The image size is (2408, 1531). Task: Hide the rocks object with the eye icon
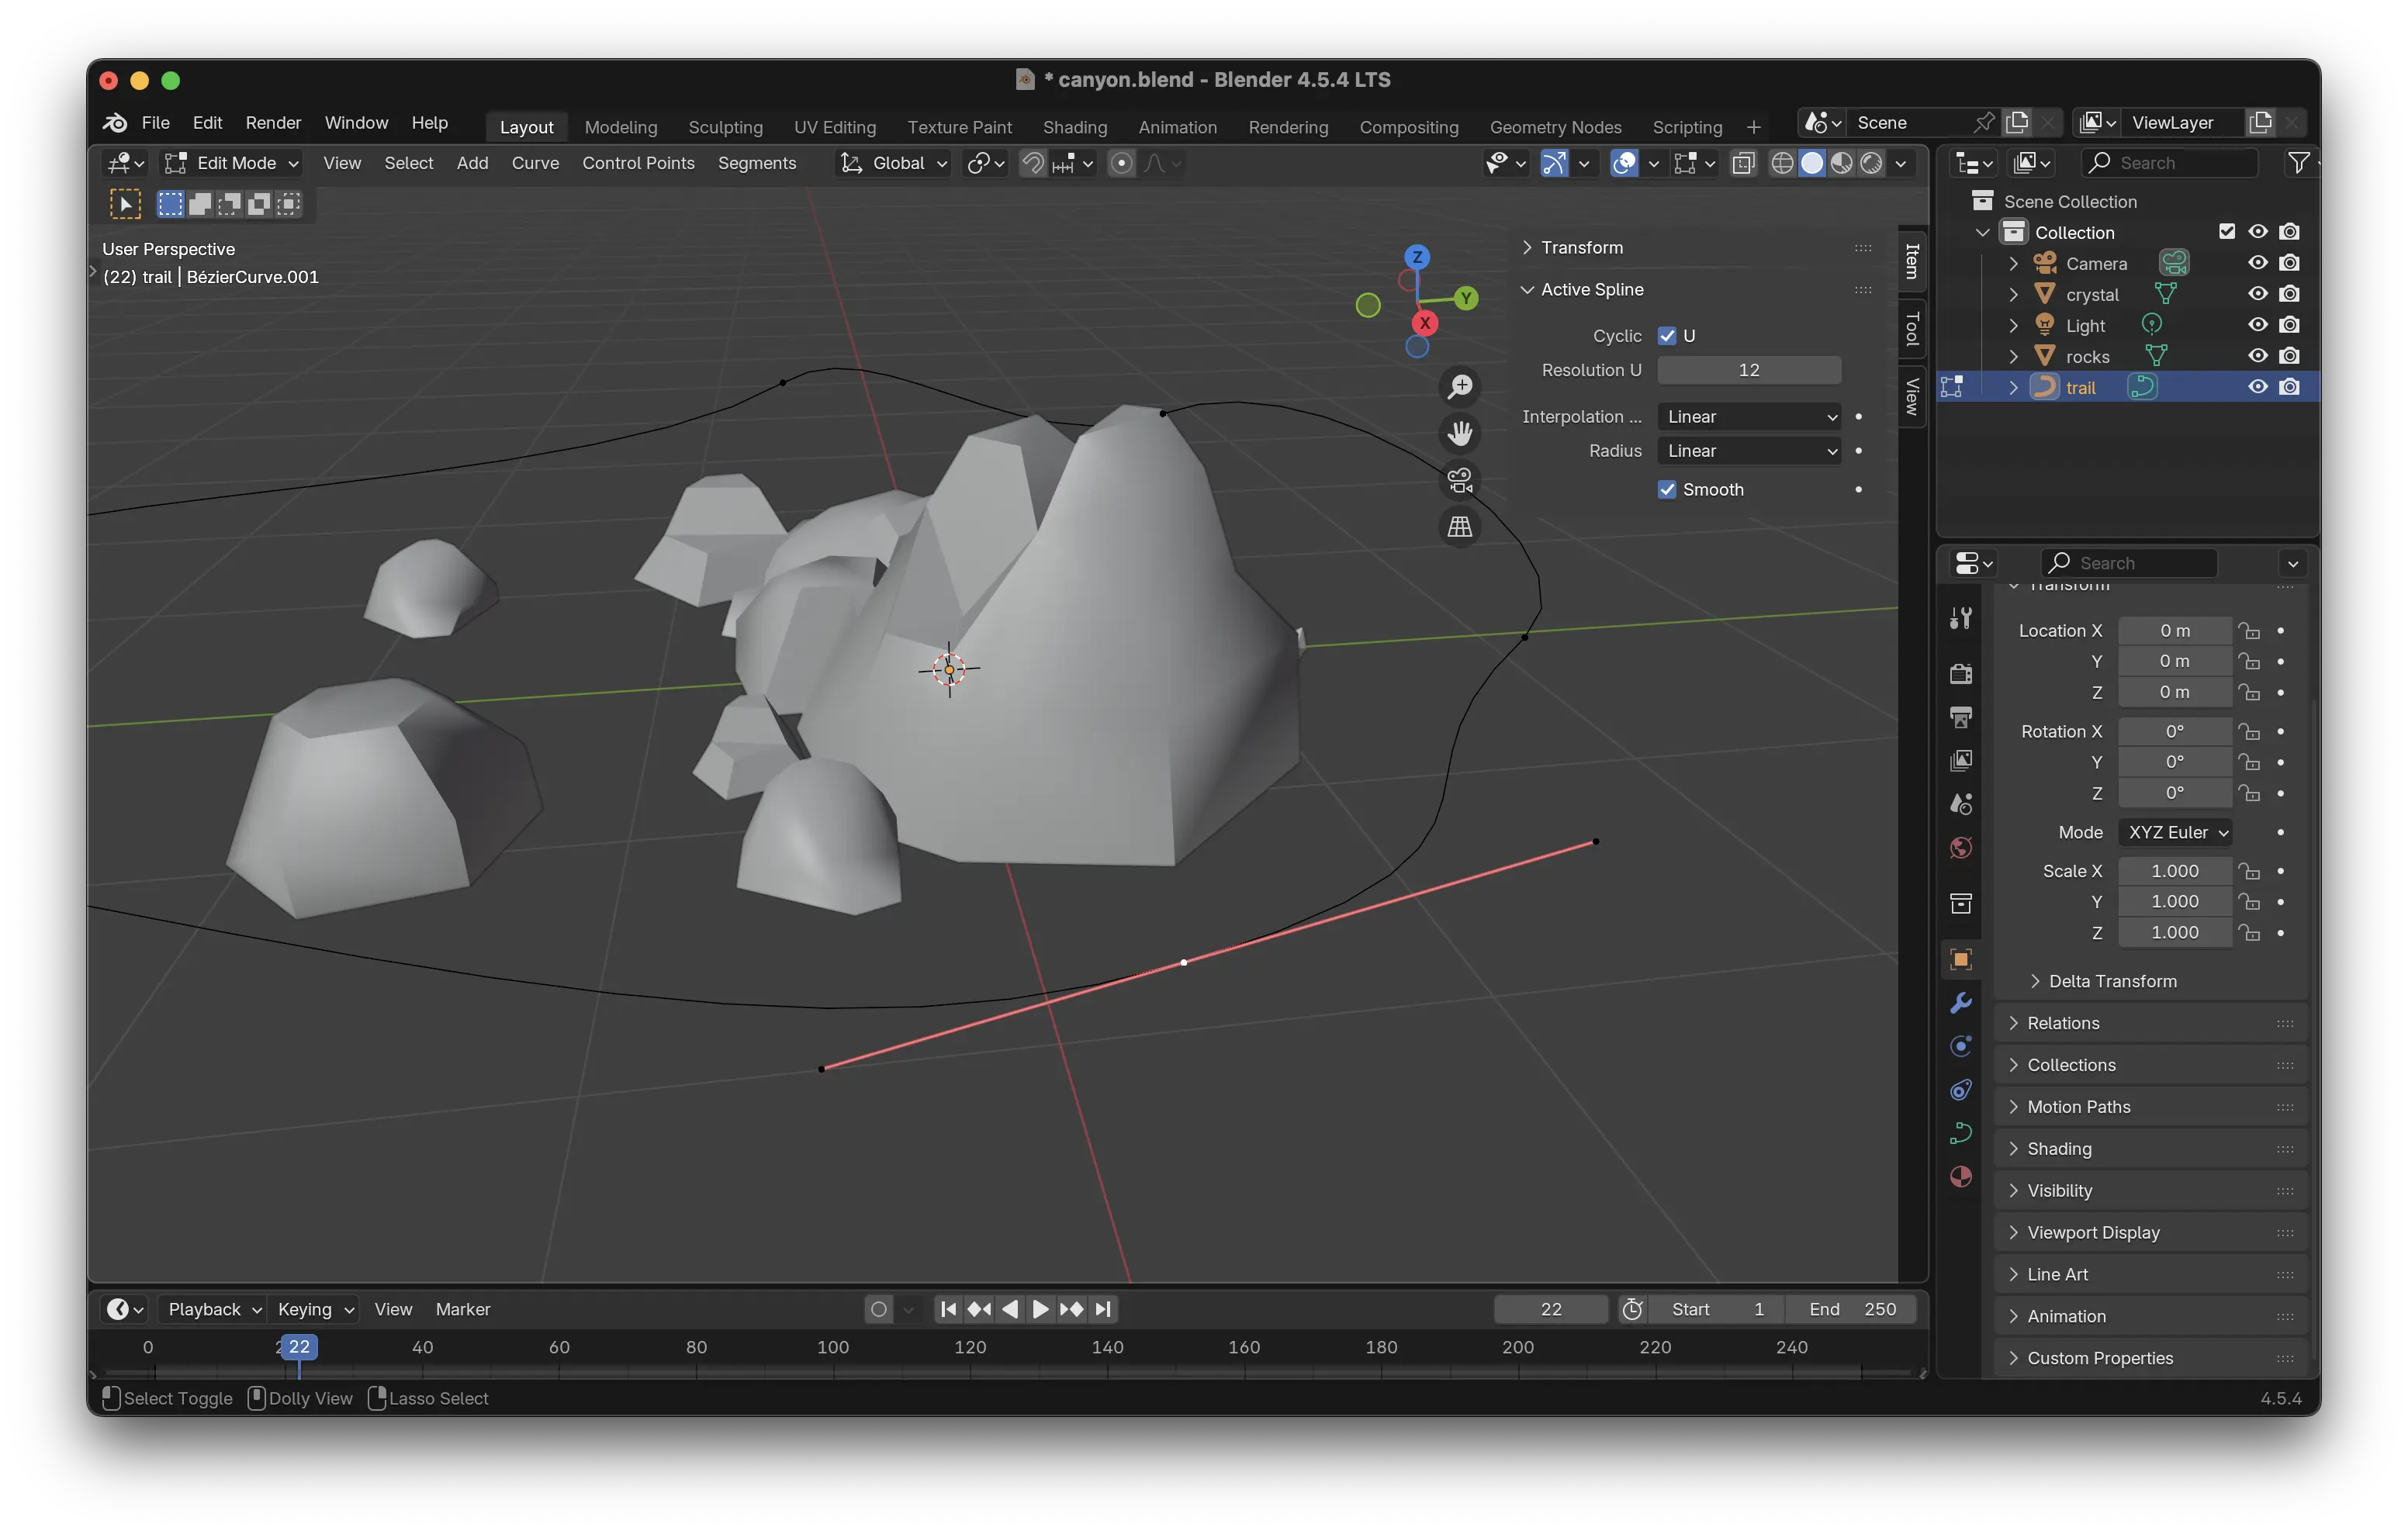coord(2257,356)
